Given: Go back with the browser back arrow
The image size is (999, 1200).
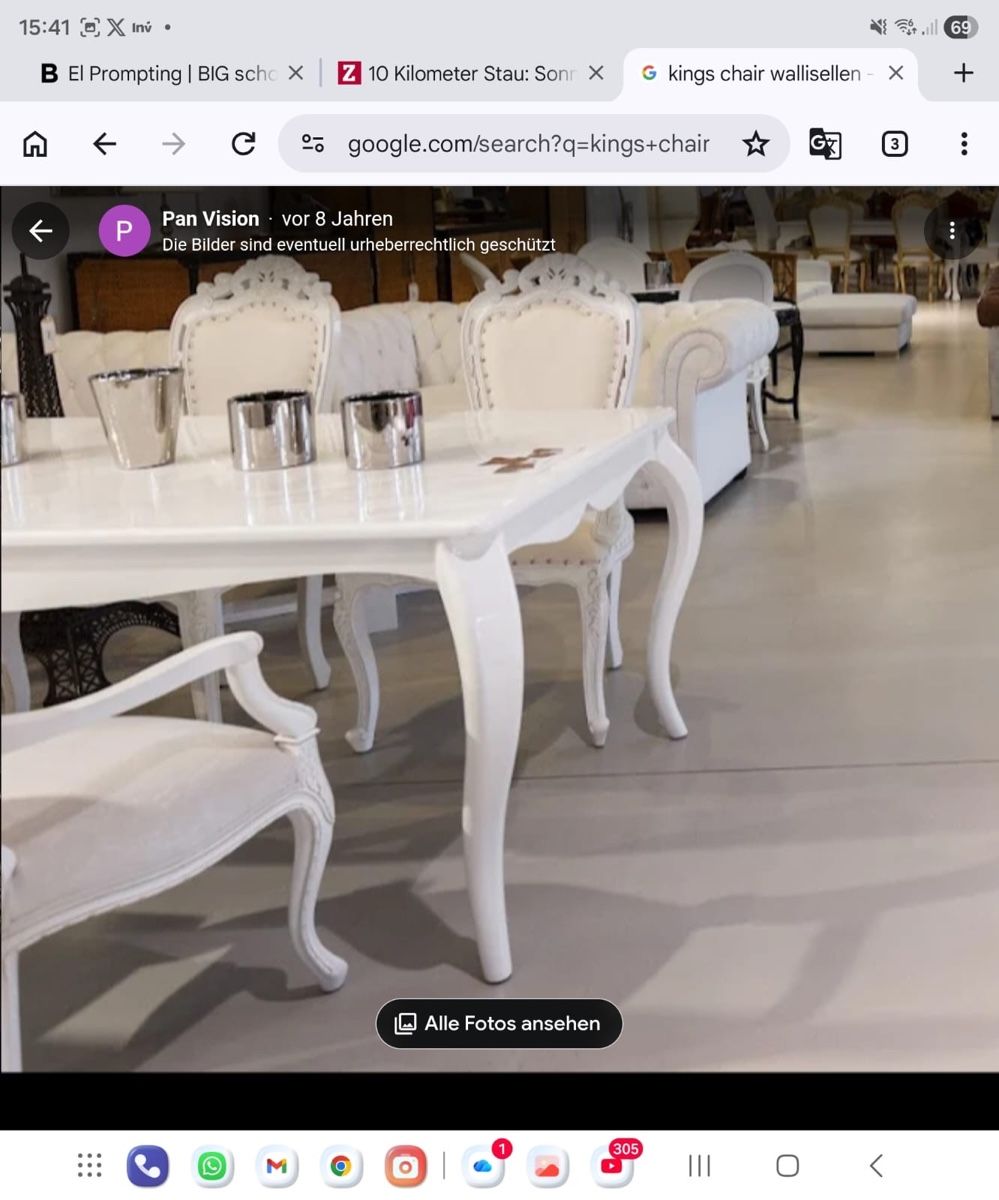Looking at the screenshot, I should [x=104, y=144].
